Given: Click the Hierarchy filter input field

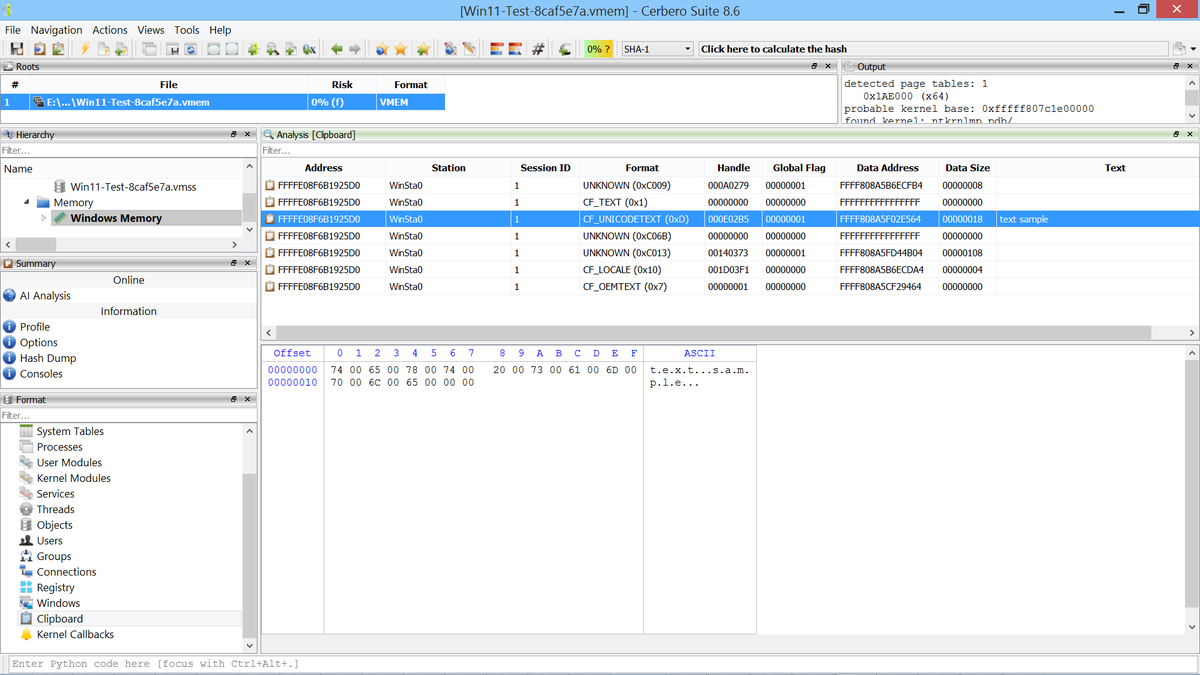Looking at the screenshot, I should coord(128,150).
